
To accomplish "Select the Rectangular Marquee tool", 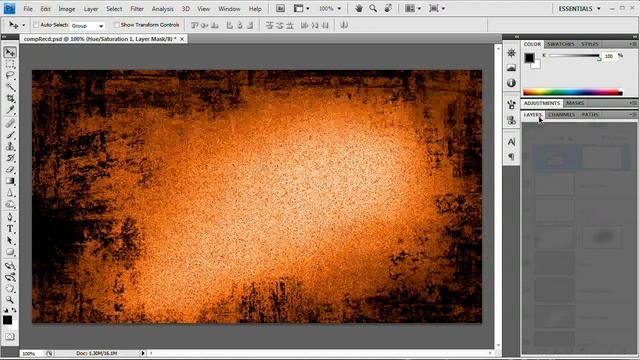I will 10,64.
